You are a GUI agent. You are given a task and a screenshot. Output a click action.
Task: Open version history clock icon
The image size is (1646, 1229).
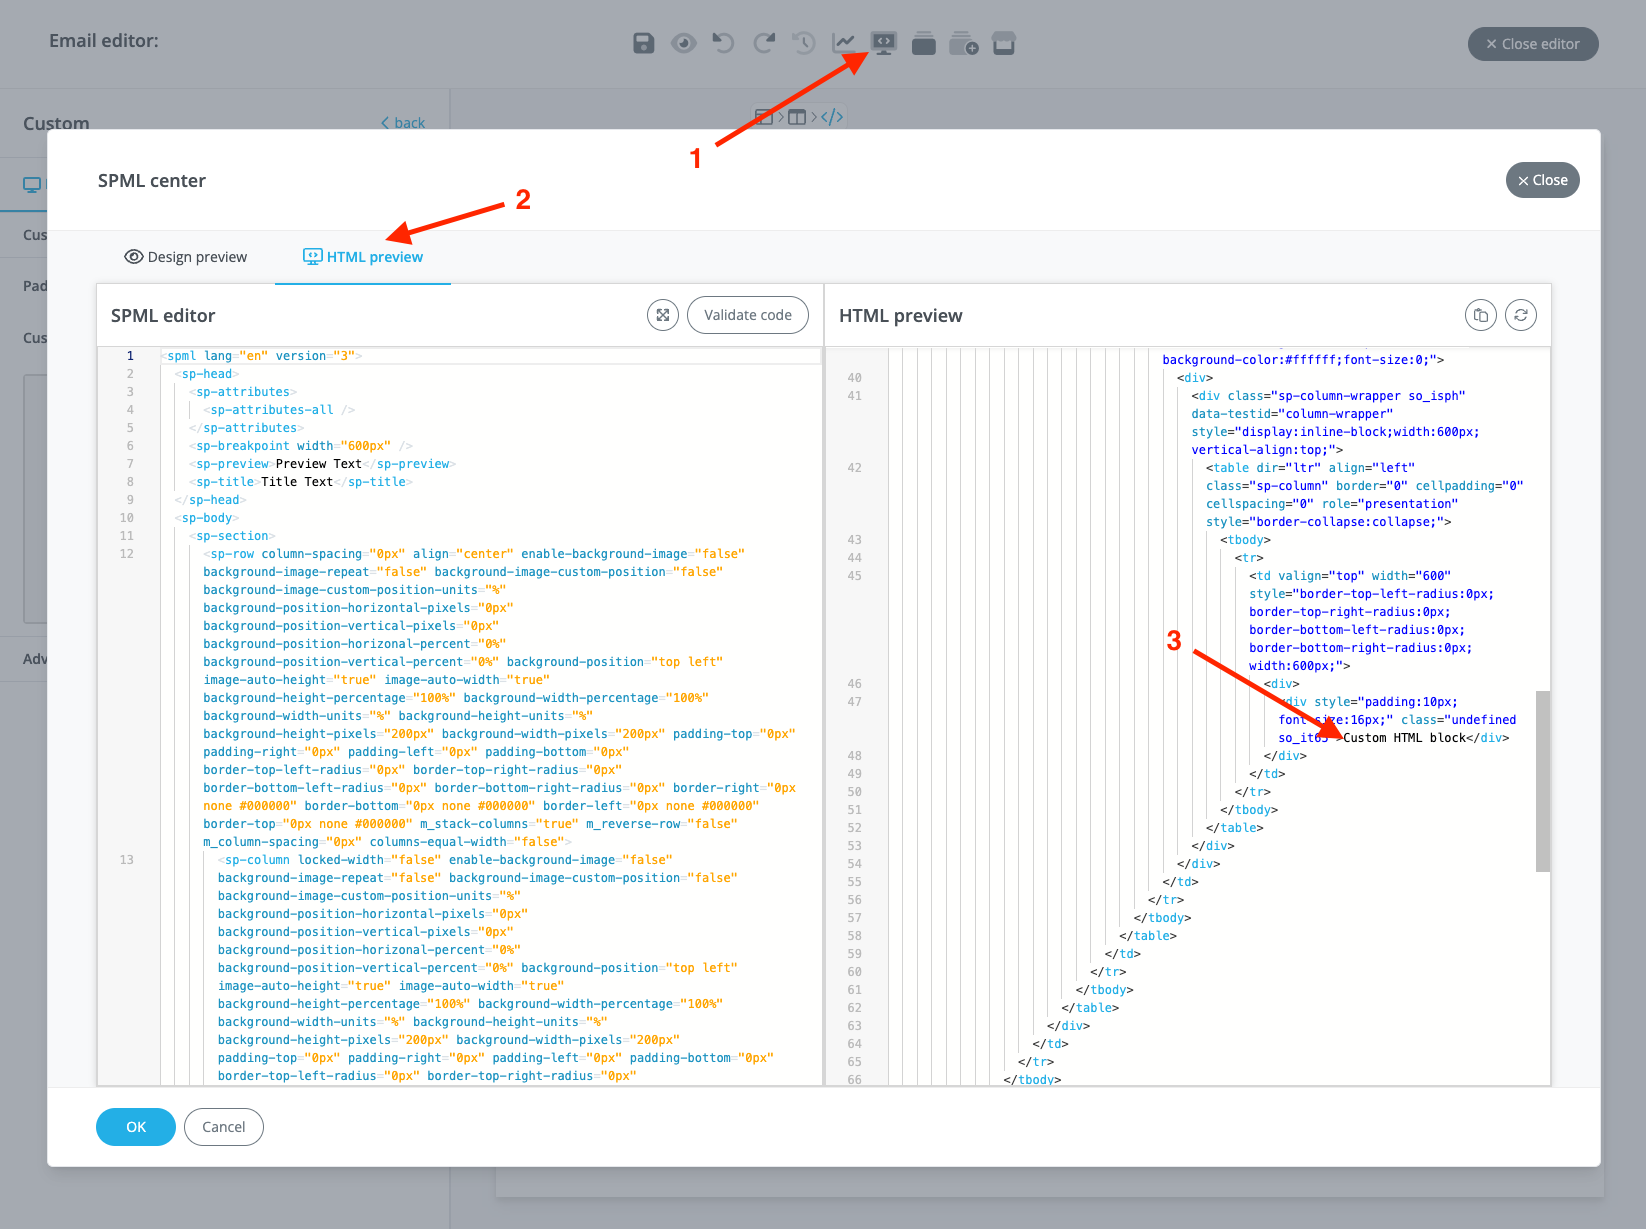[804, 43]
